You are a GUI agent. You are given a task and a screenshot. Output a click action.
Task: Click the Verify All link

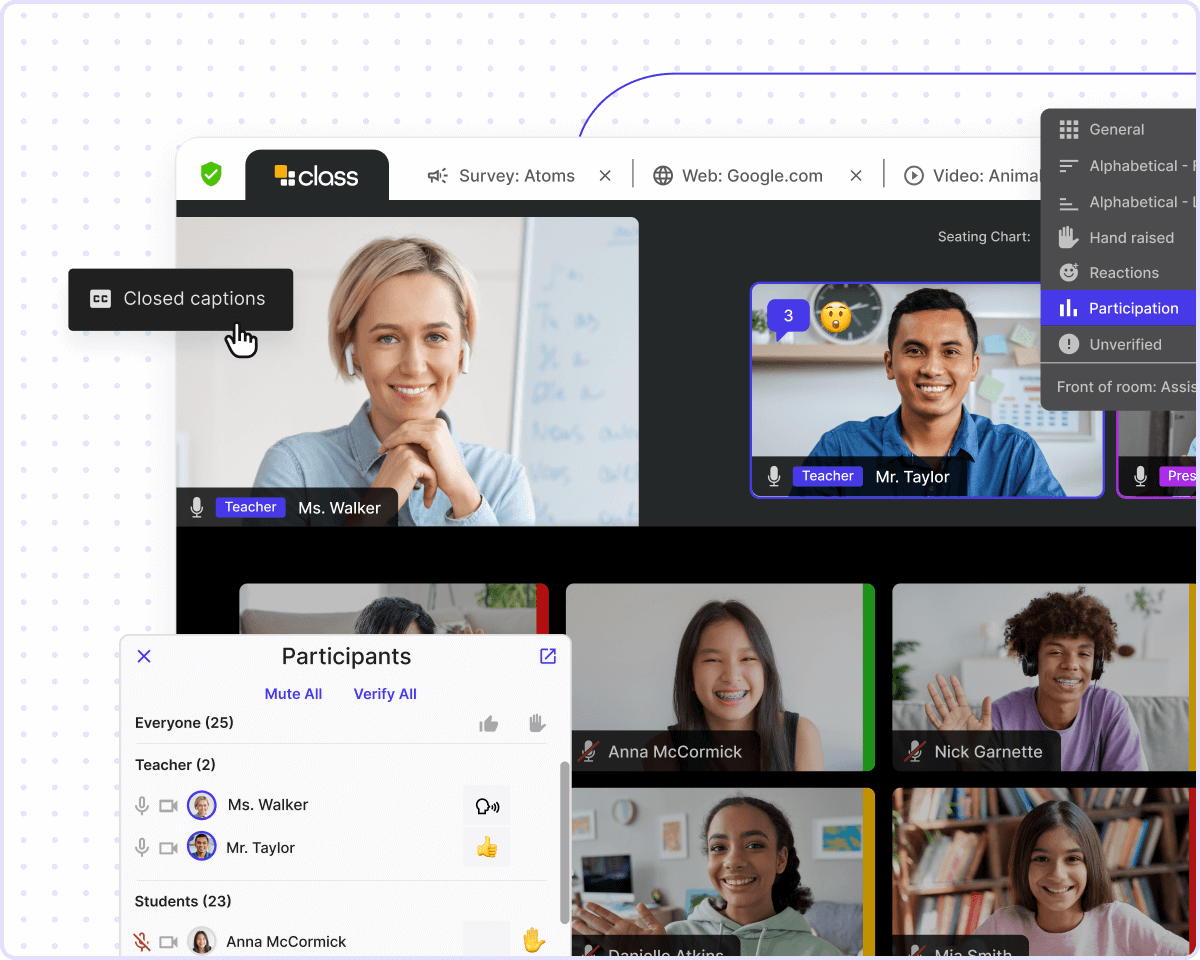(385, 694)
